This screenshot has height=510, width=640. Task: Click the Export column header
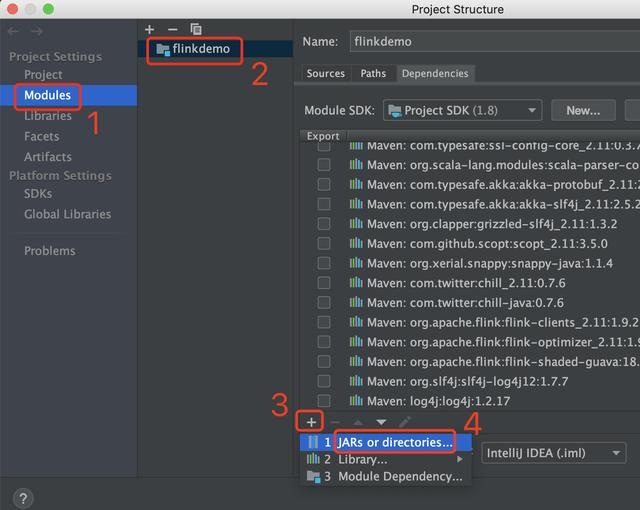pyautogui.click(x=323, y=136)
